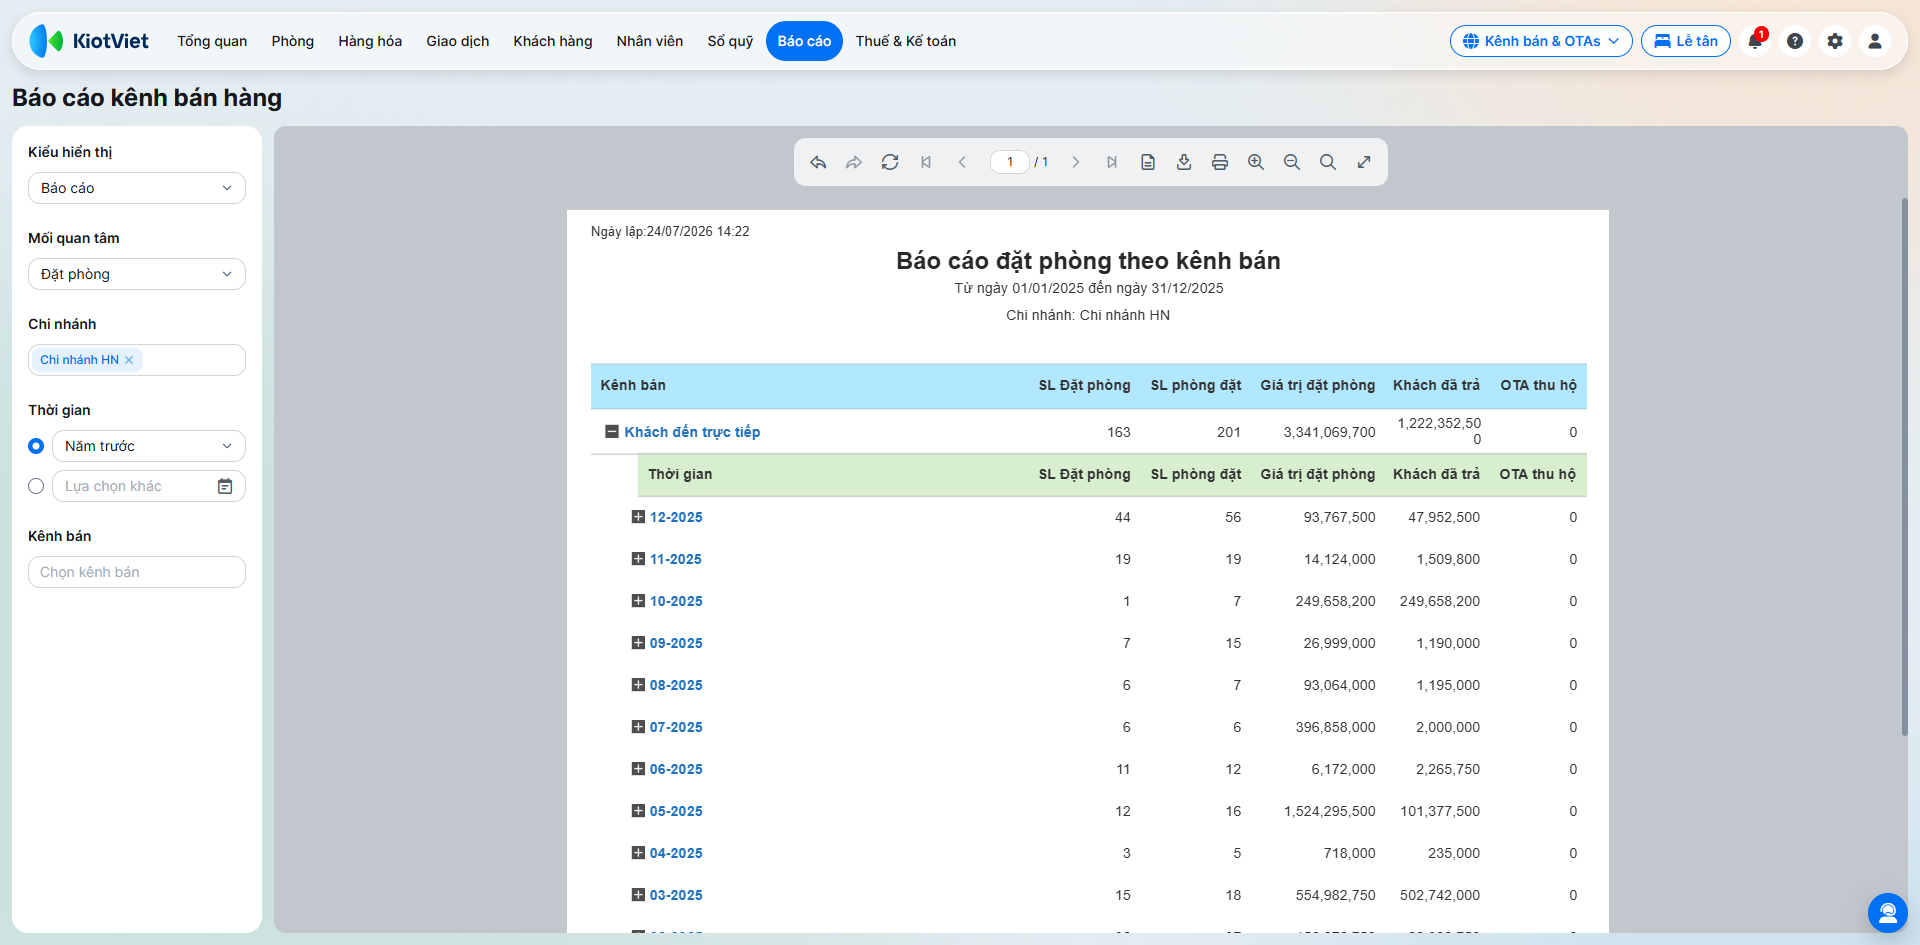
Task: Open the Hàng hóa menu
Action: pos(370,41)
